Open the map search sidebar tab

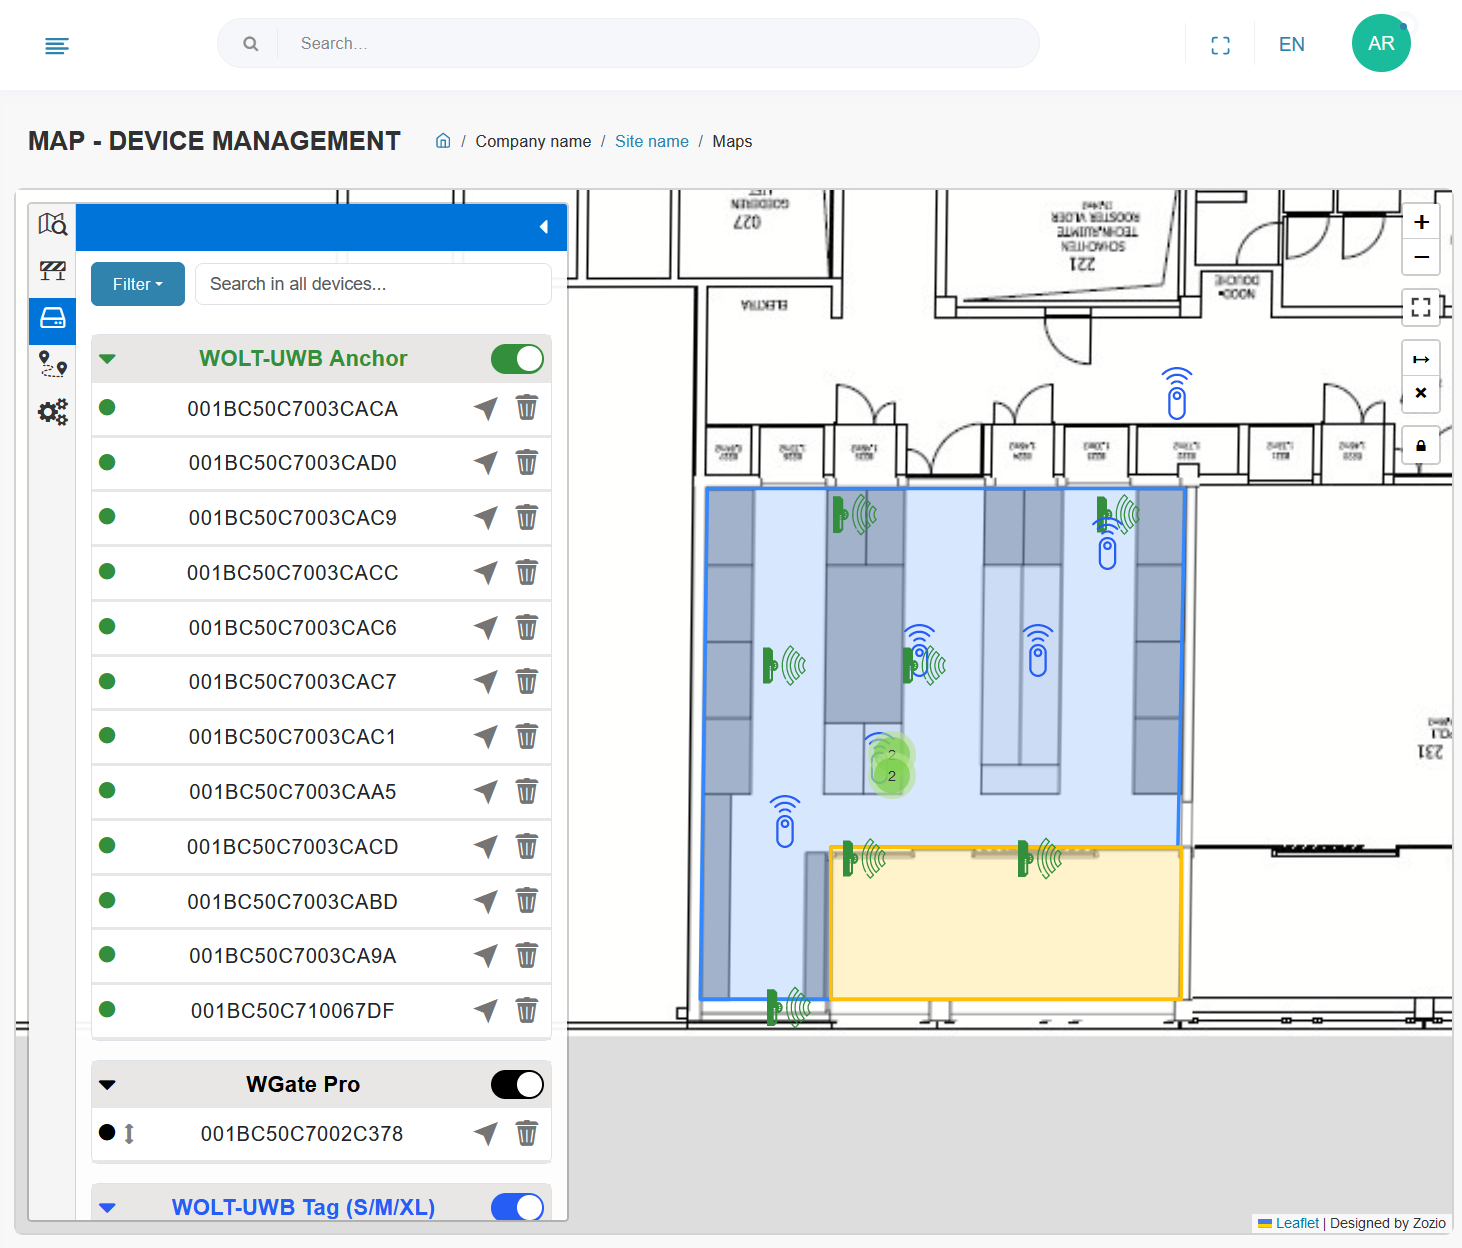coord(53,224)
